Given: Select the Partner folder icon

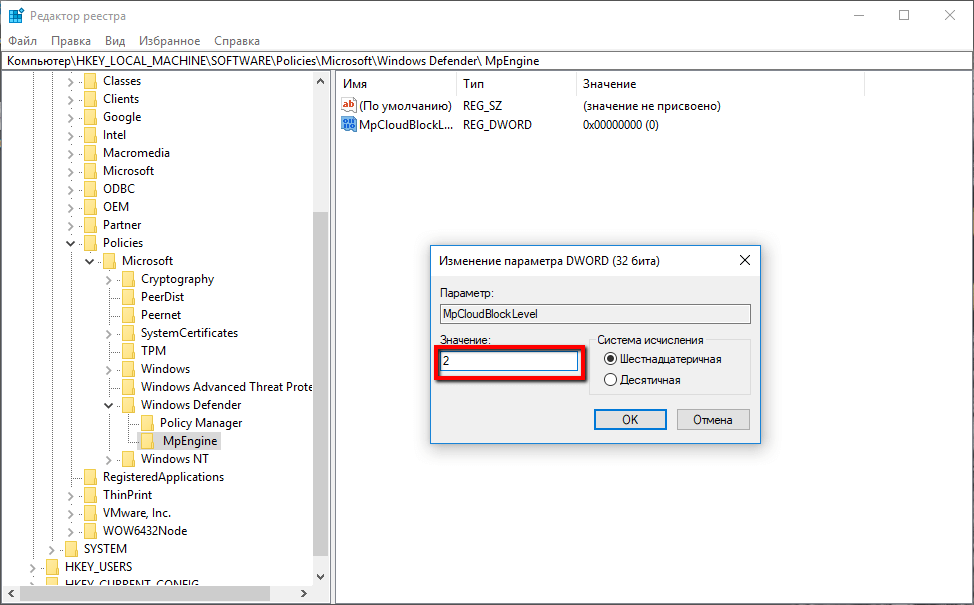Looking at the screenshot, I should 91,225.
